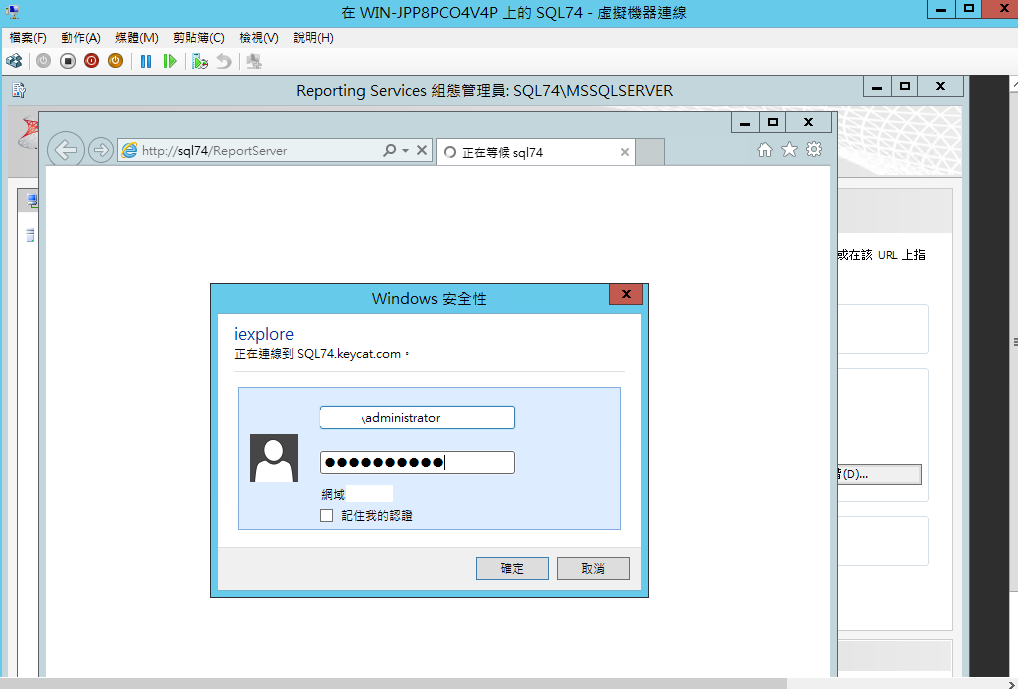Open IE Favorites star
1018x689 pixels.
(789, 150)
